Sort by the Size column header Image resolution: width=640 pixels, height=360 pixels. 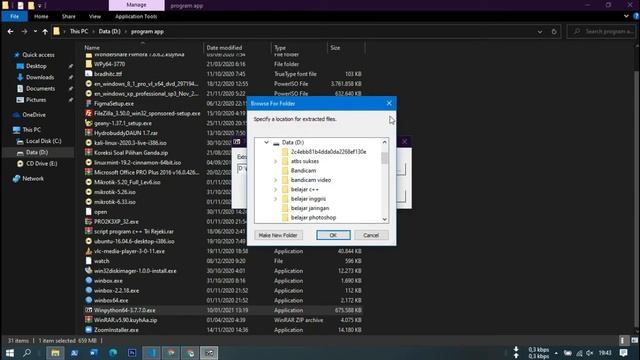point(335,48)
